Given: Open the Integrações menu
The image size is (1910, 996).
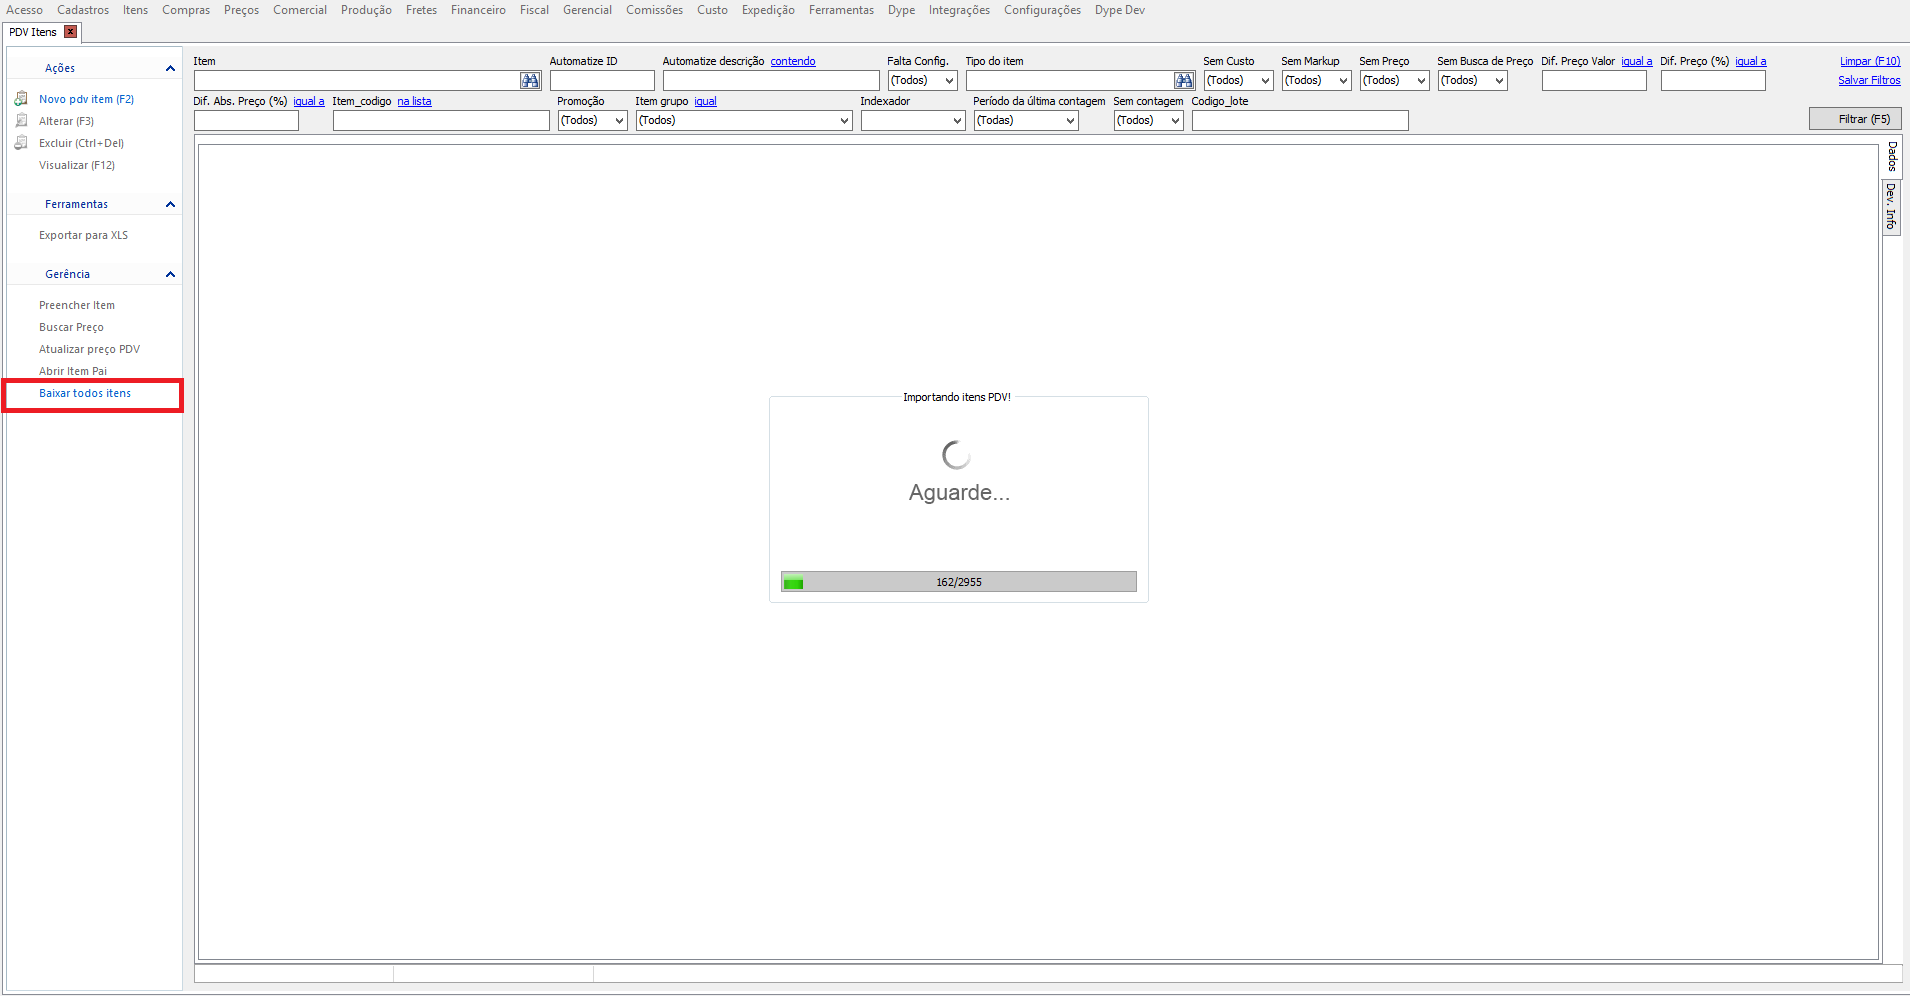Looking at the screenshot, I should [x=959, y=10].
